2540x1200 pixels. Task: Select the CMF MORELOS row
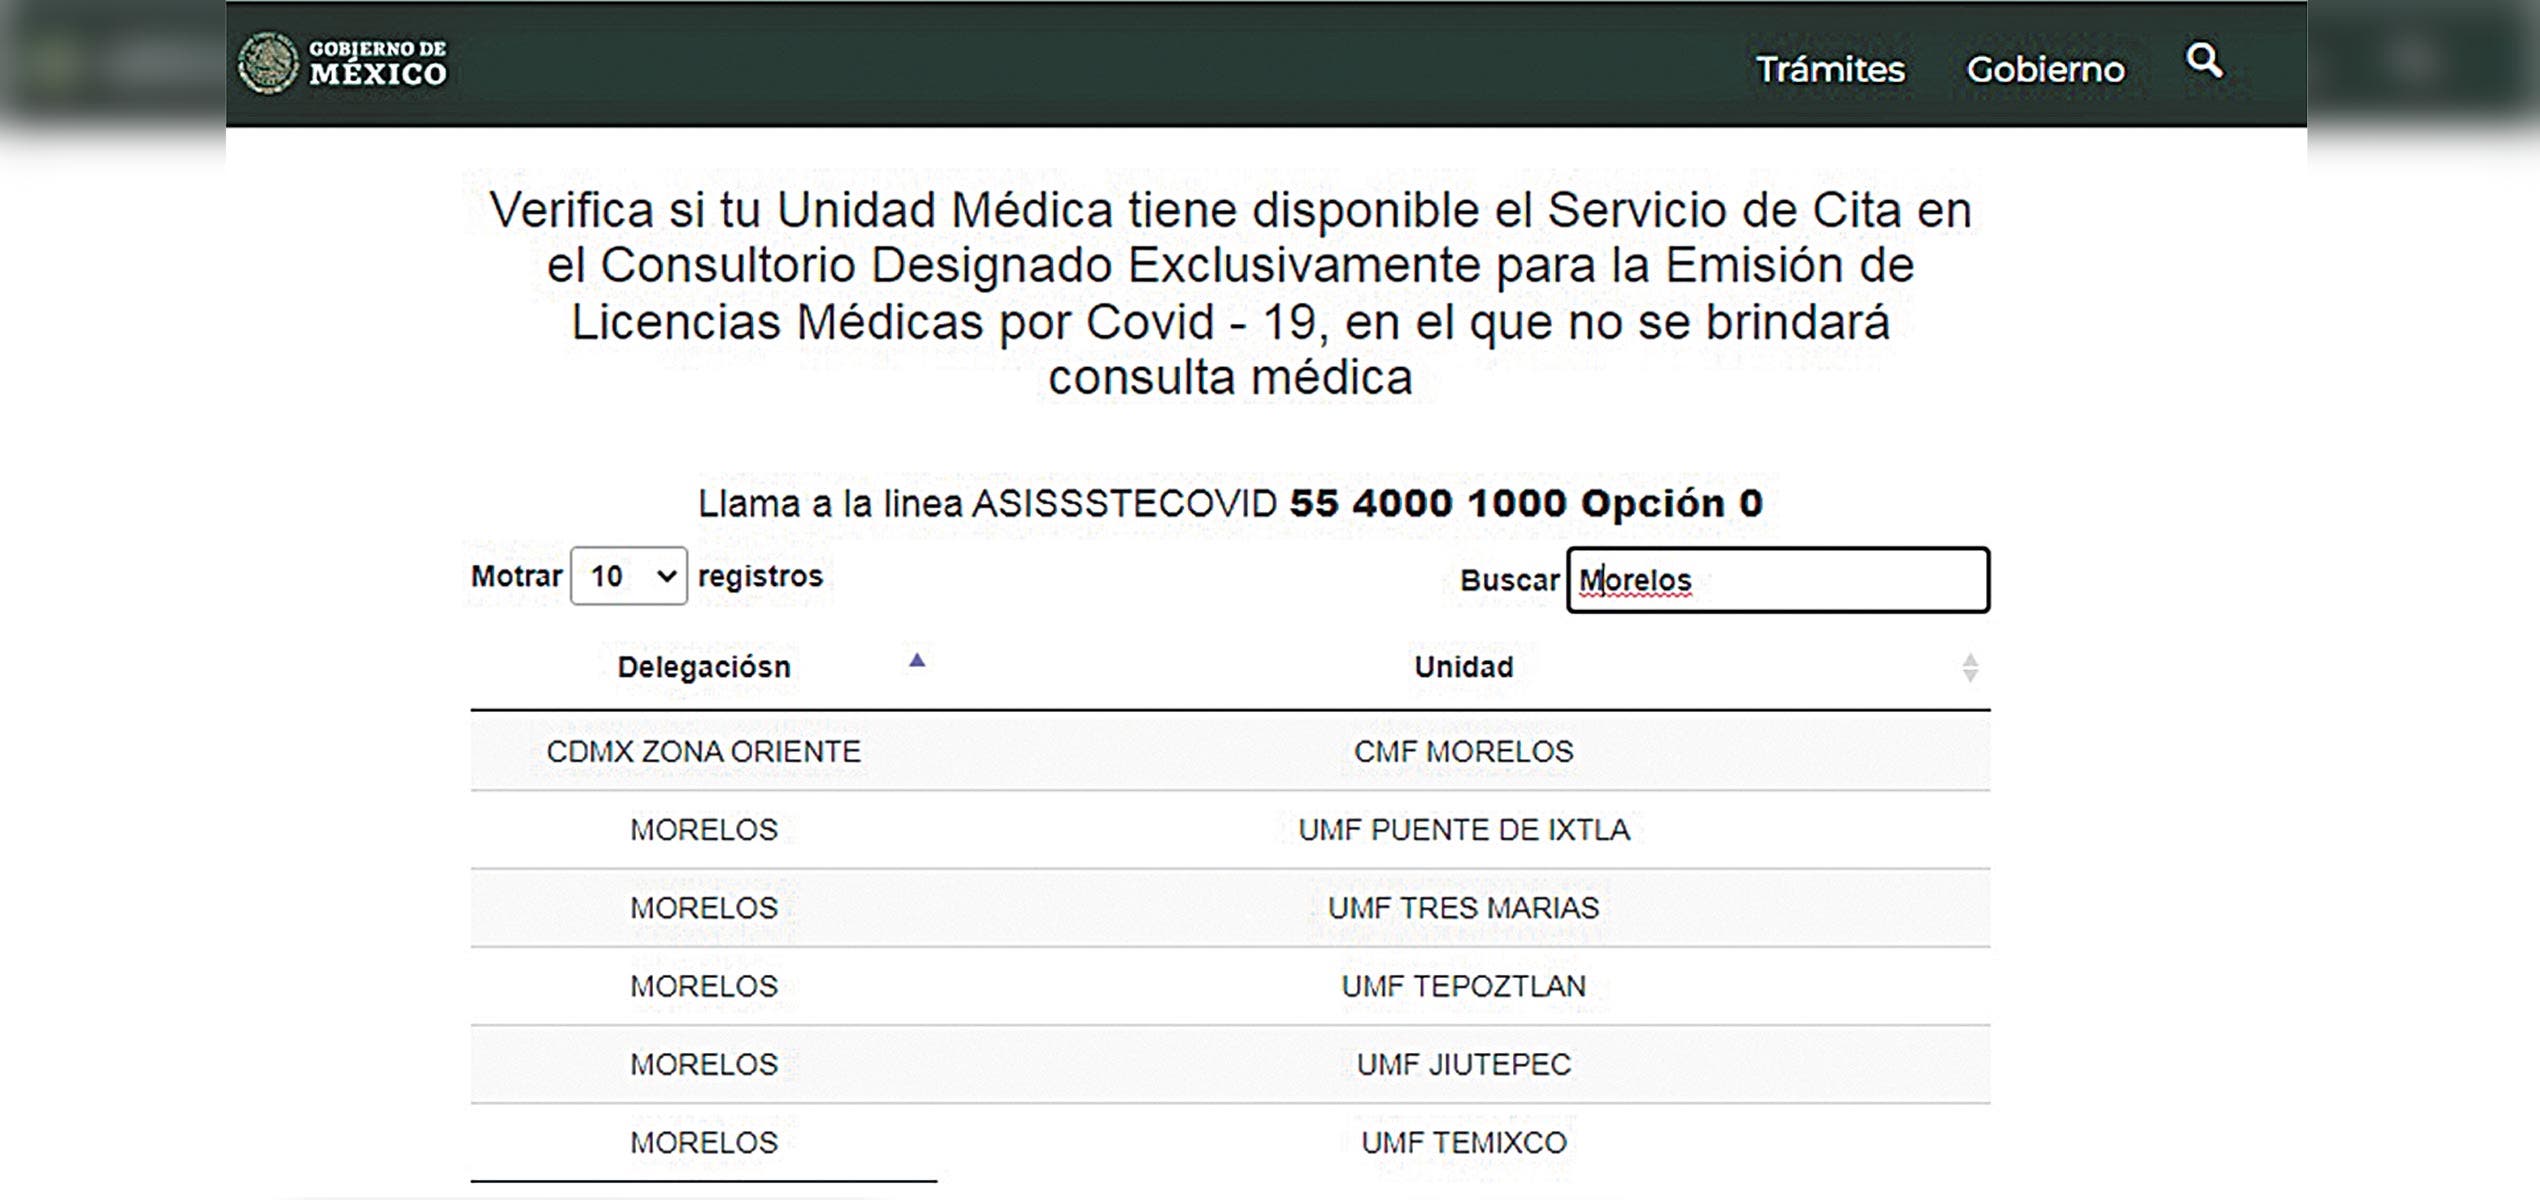[x=1463, y=751]
